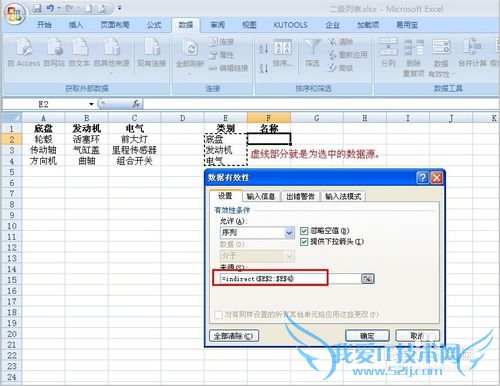Click Edit Links in Connections group

tap(229, 68)
